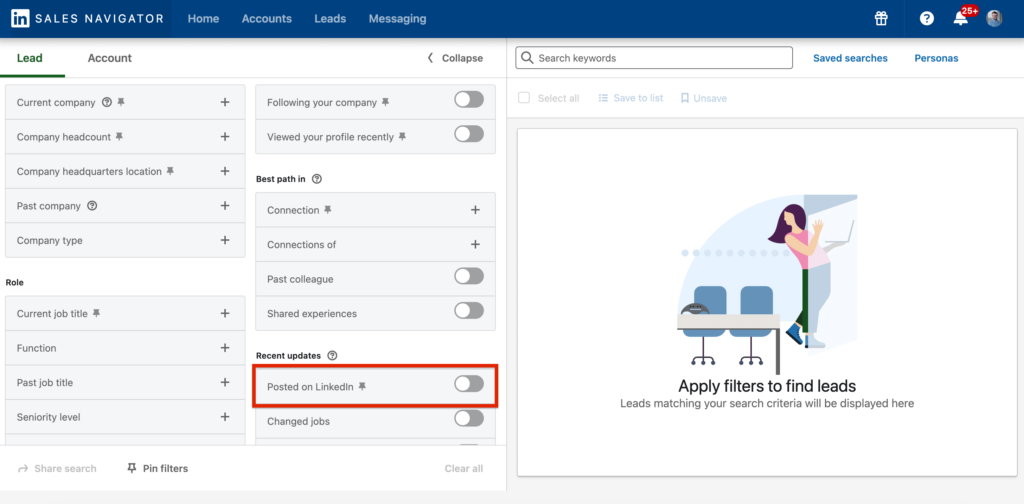
Task: Click the Pin filters button
Action: (157, 468)
